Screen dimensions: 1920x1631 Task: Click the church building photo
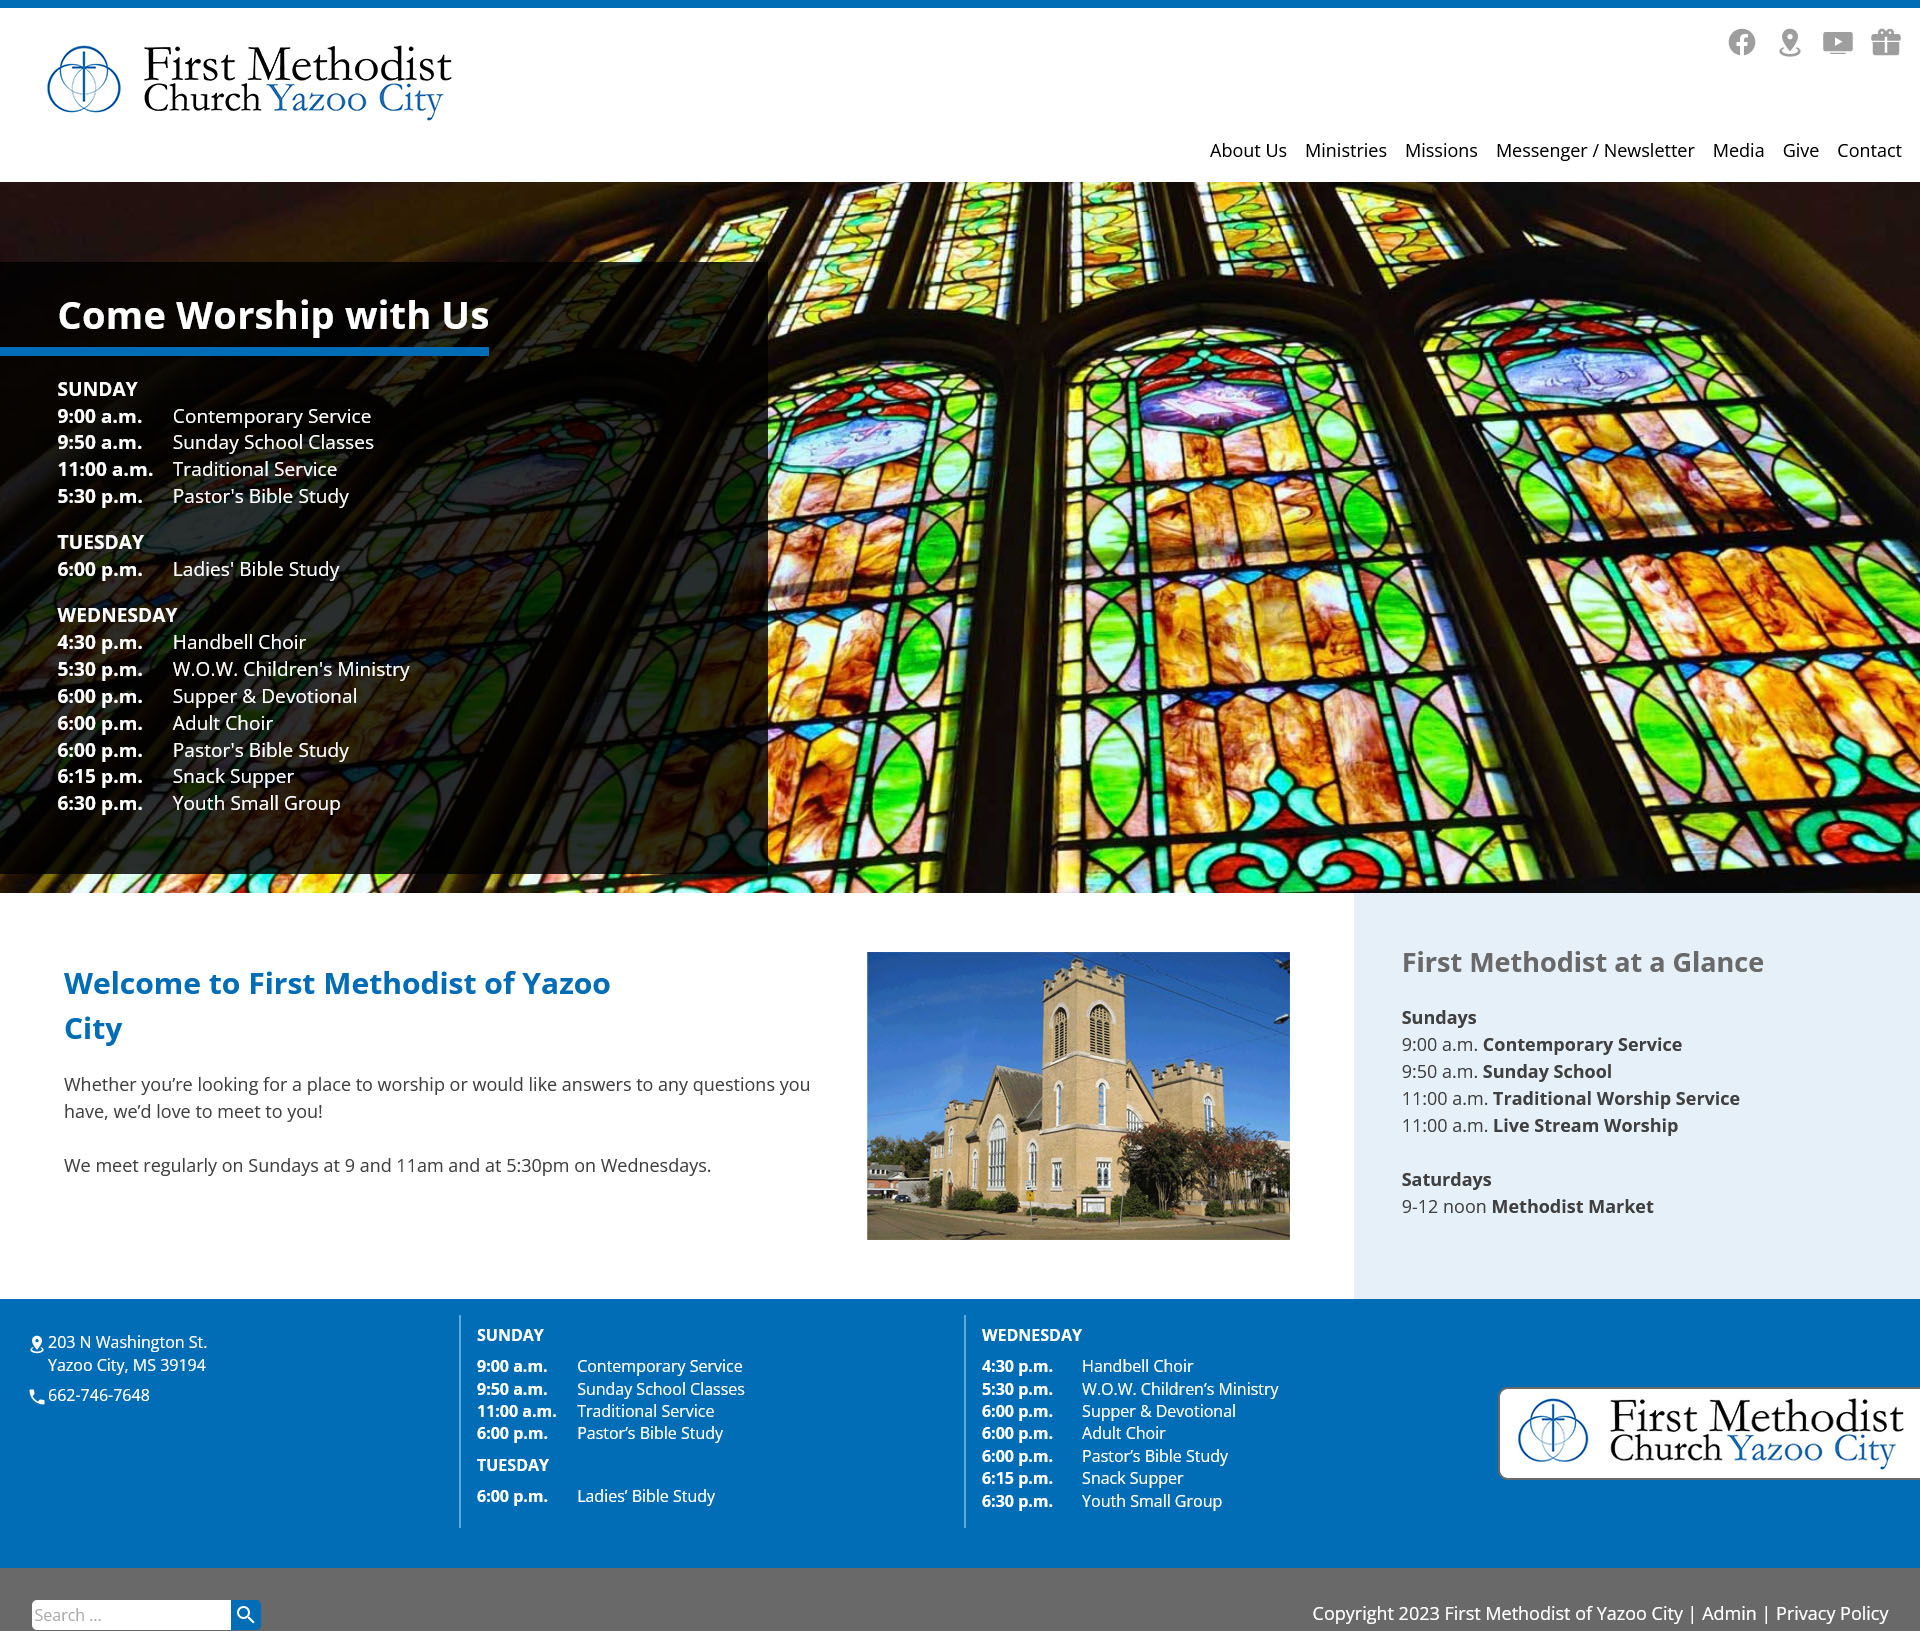[x=1077, y=1095]
